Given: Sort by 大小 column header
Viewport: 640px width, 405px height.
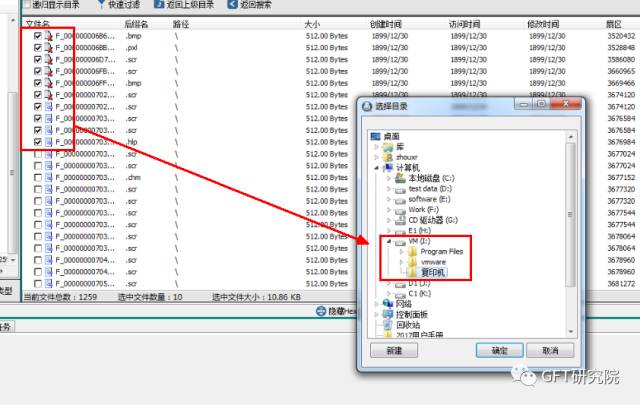Looking at the screenshot, I should point(312,22).
